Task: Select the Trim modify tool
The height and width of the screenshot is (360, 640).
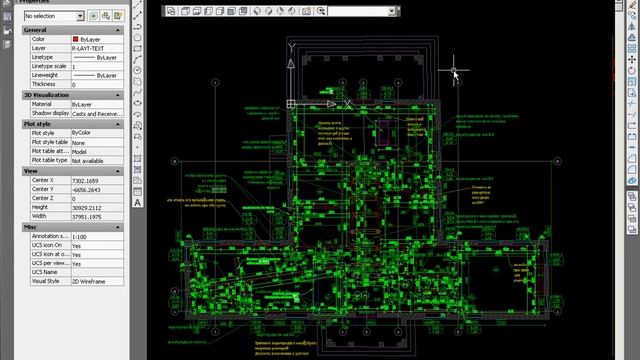Action: coord(632,104)
